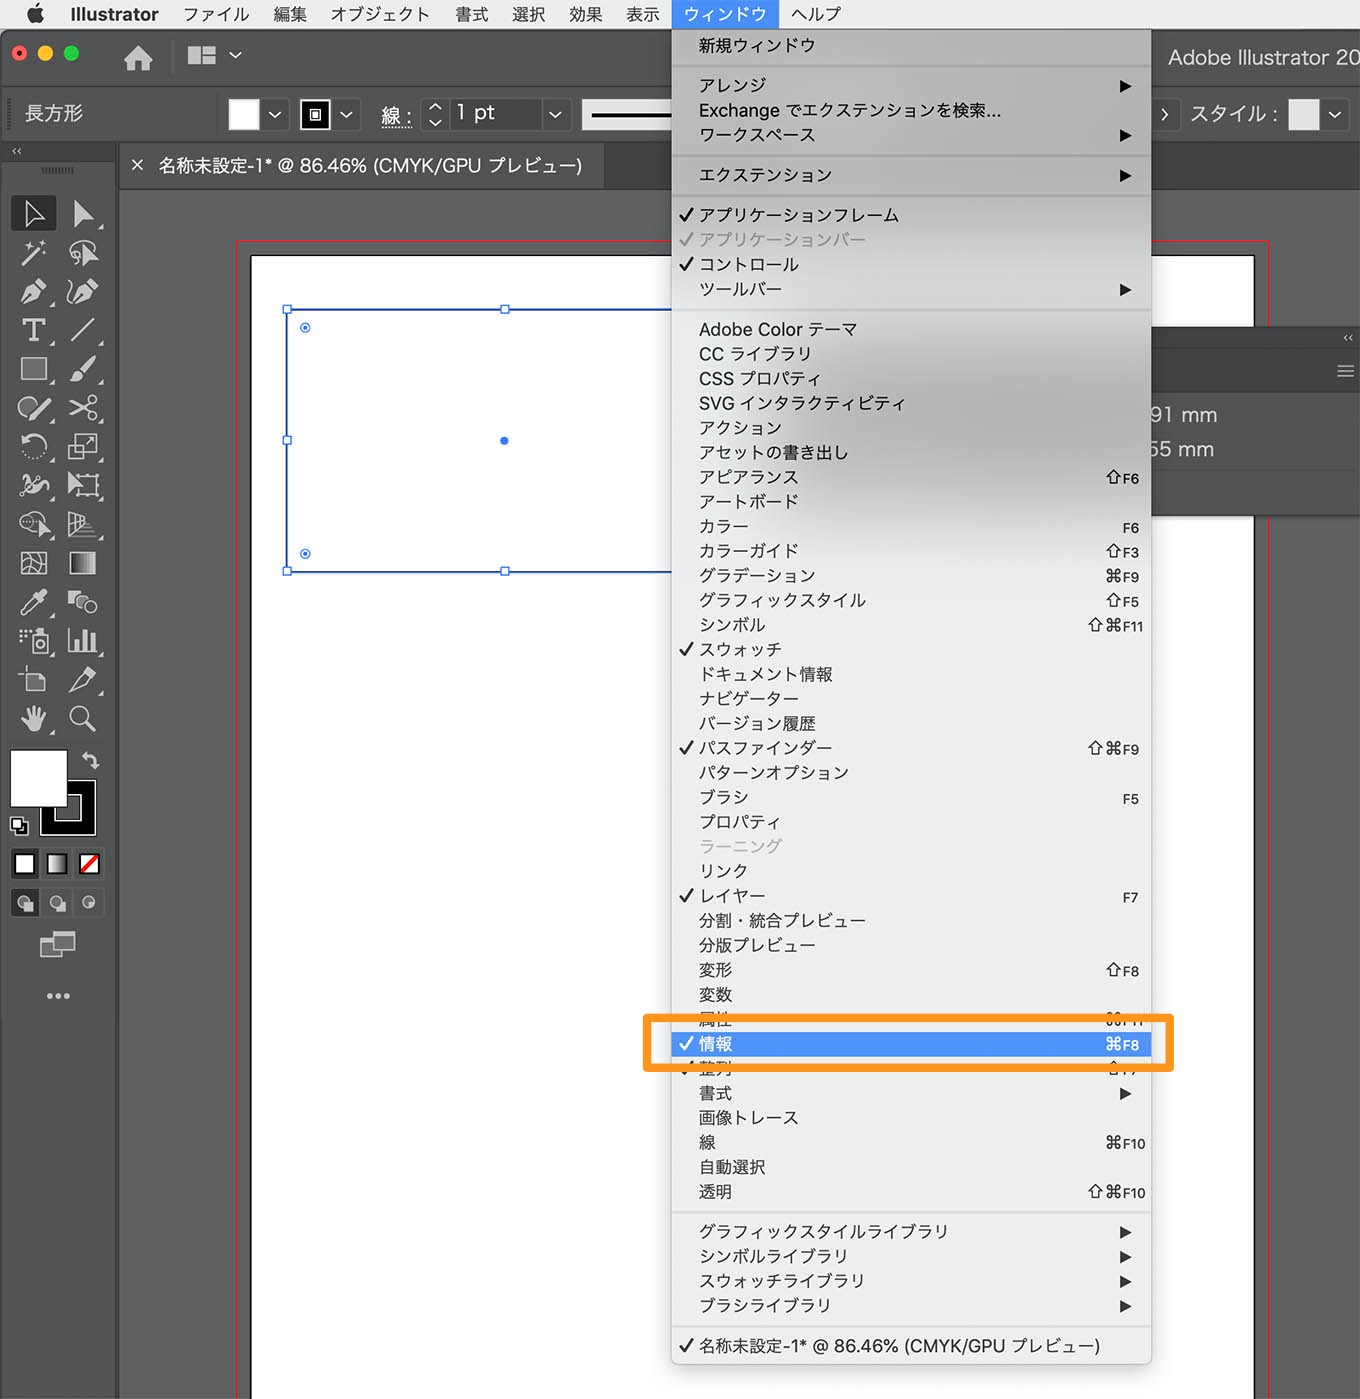
Task: Open the panel options hamburger menu
Action: coord(1345,371)
